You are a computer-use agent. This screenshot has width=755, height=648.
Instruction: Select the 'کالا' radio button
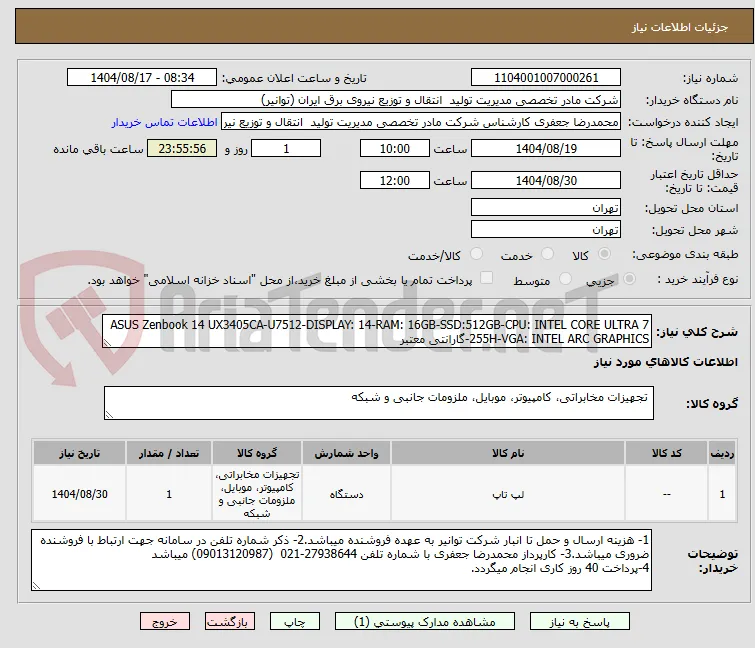[x=604, y=254]
